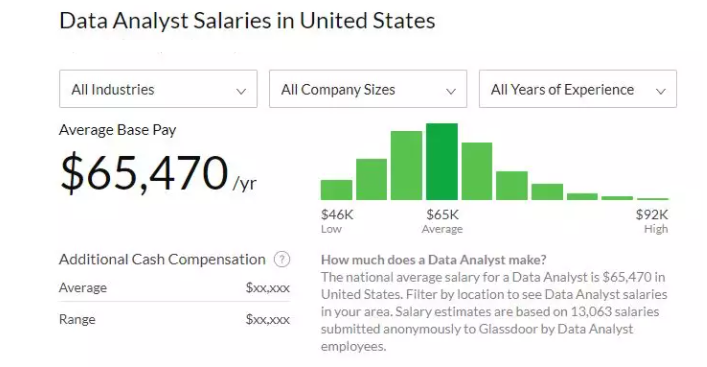
Task: Click the hidden Range compensation value
Action: coord(268,320)
